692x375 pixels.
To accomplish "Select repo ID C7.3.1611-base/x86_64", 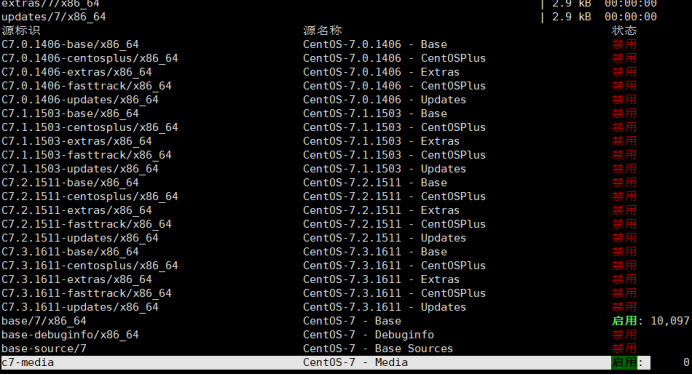I will [70, 252].
